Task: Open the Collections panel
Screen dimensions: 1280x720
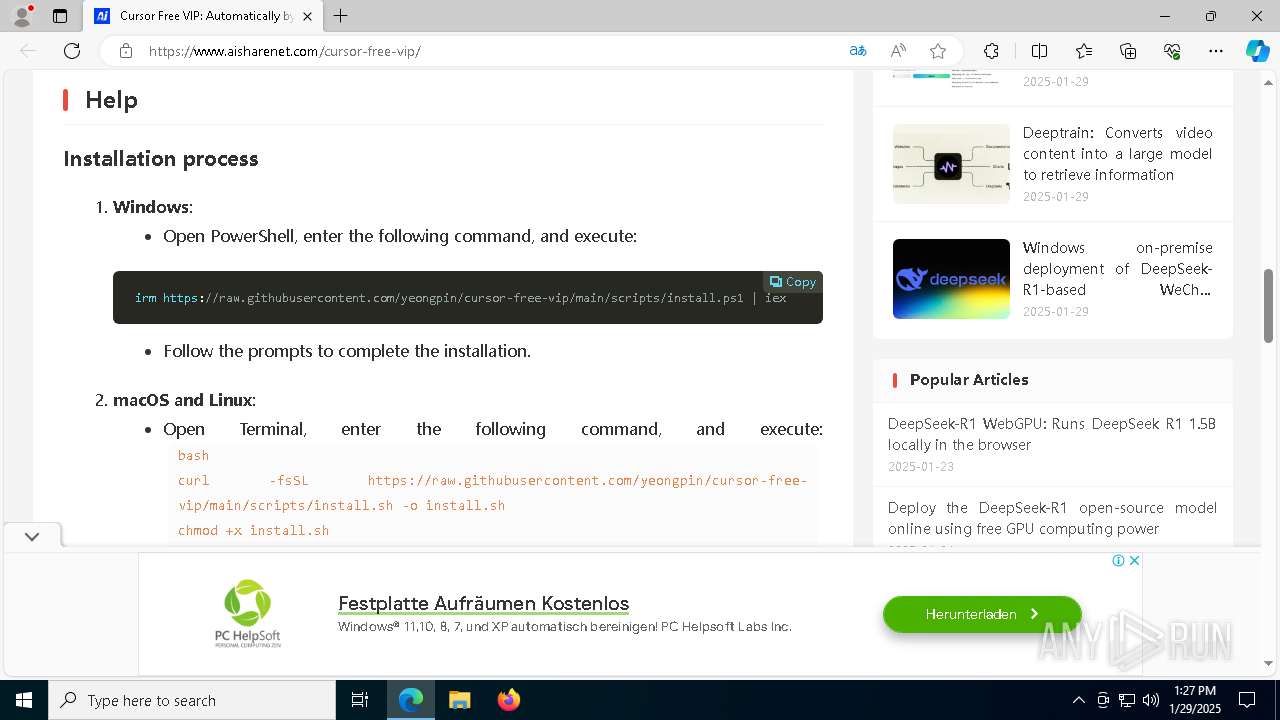Action: click(x=1128, y=51)
